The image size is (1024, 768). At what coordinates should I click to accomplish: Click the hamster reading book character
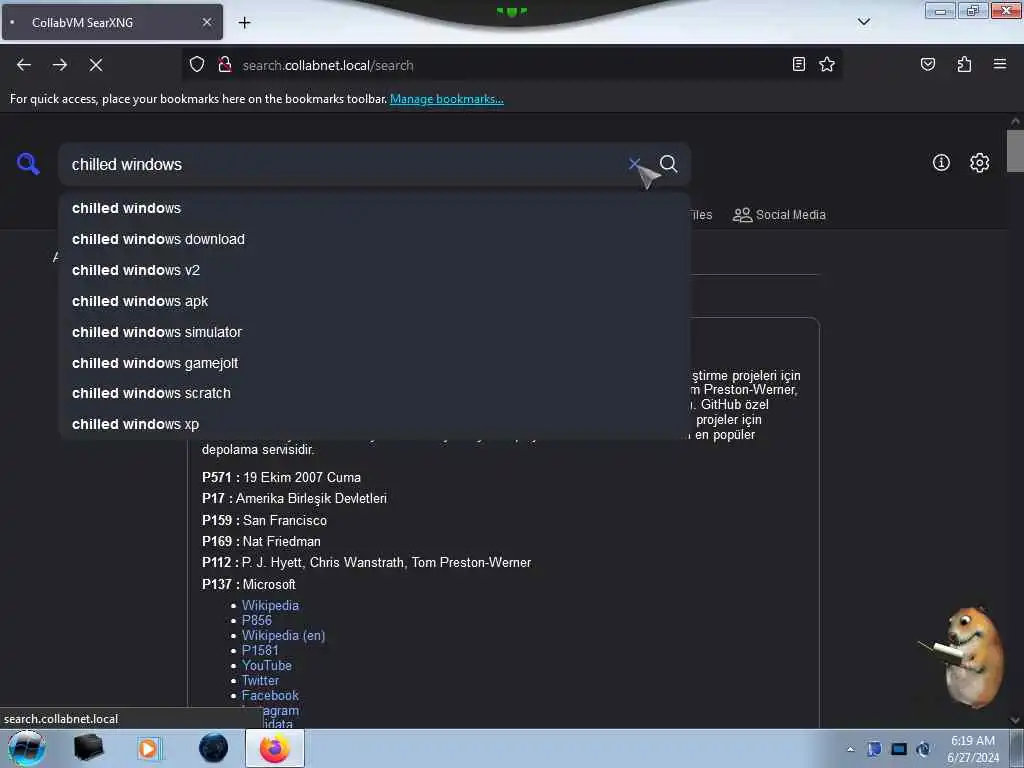point(965,656)
